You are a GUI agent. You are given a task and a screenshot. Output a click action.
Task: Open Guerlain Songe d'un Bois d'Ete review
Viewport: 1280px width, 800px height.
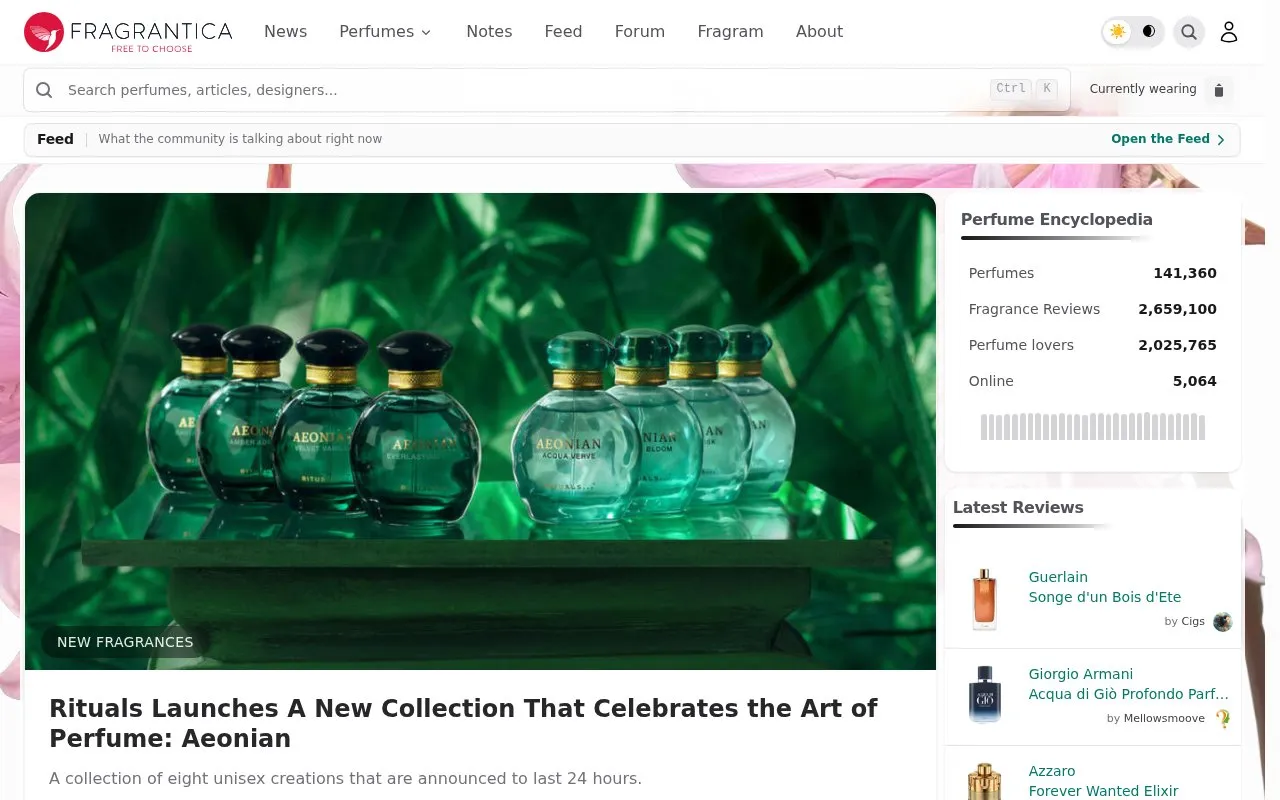click(1104, 587)
